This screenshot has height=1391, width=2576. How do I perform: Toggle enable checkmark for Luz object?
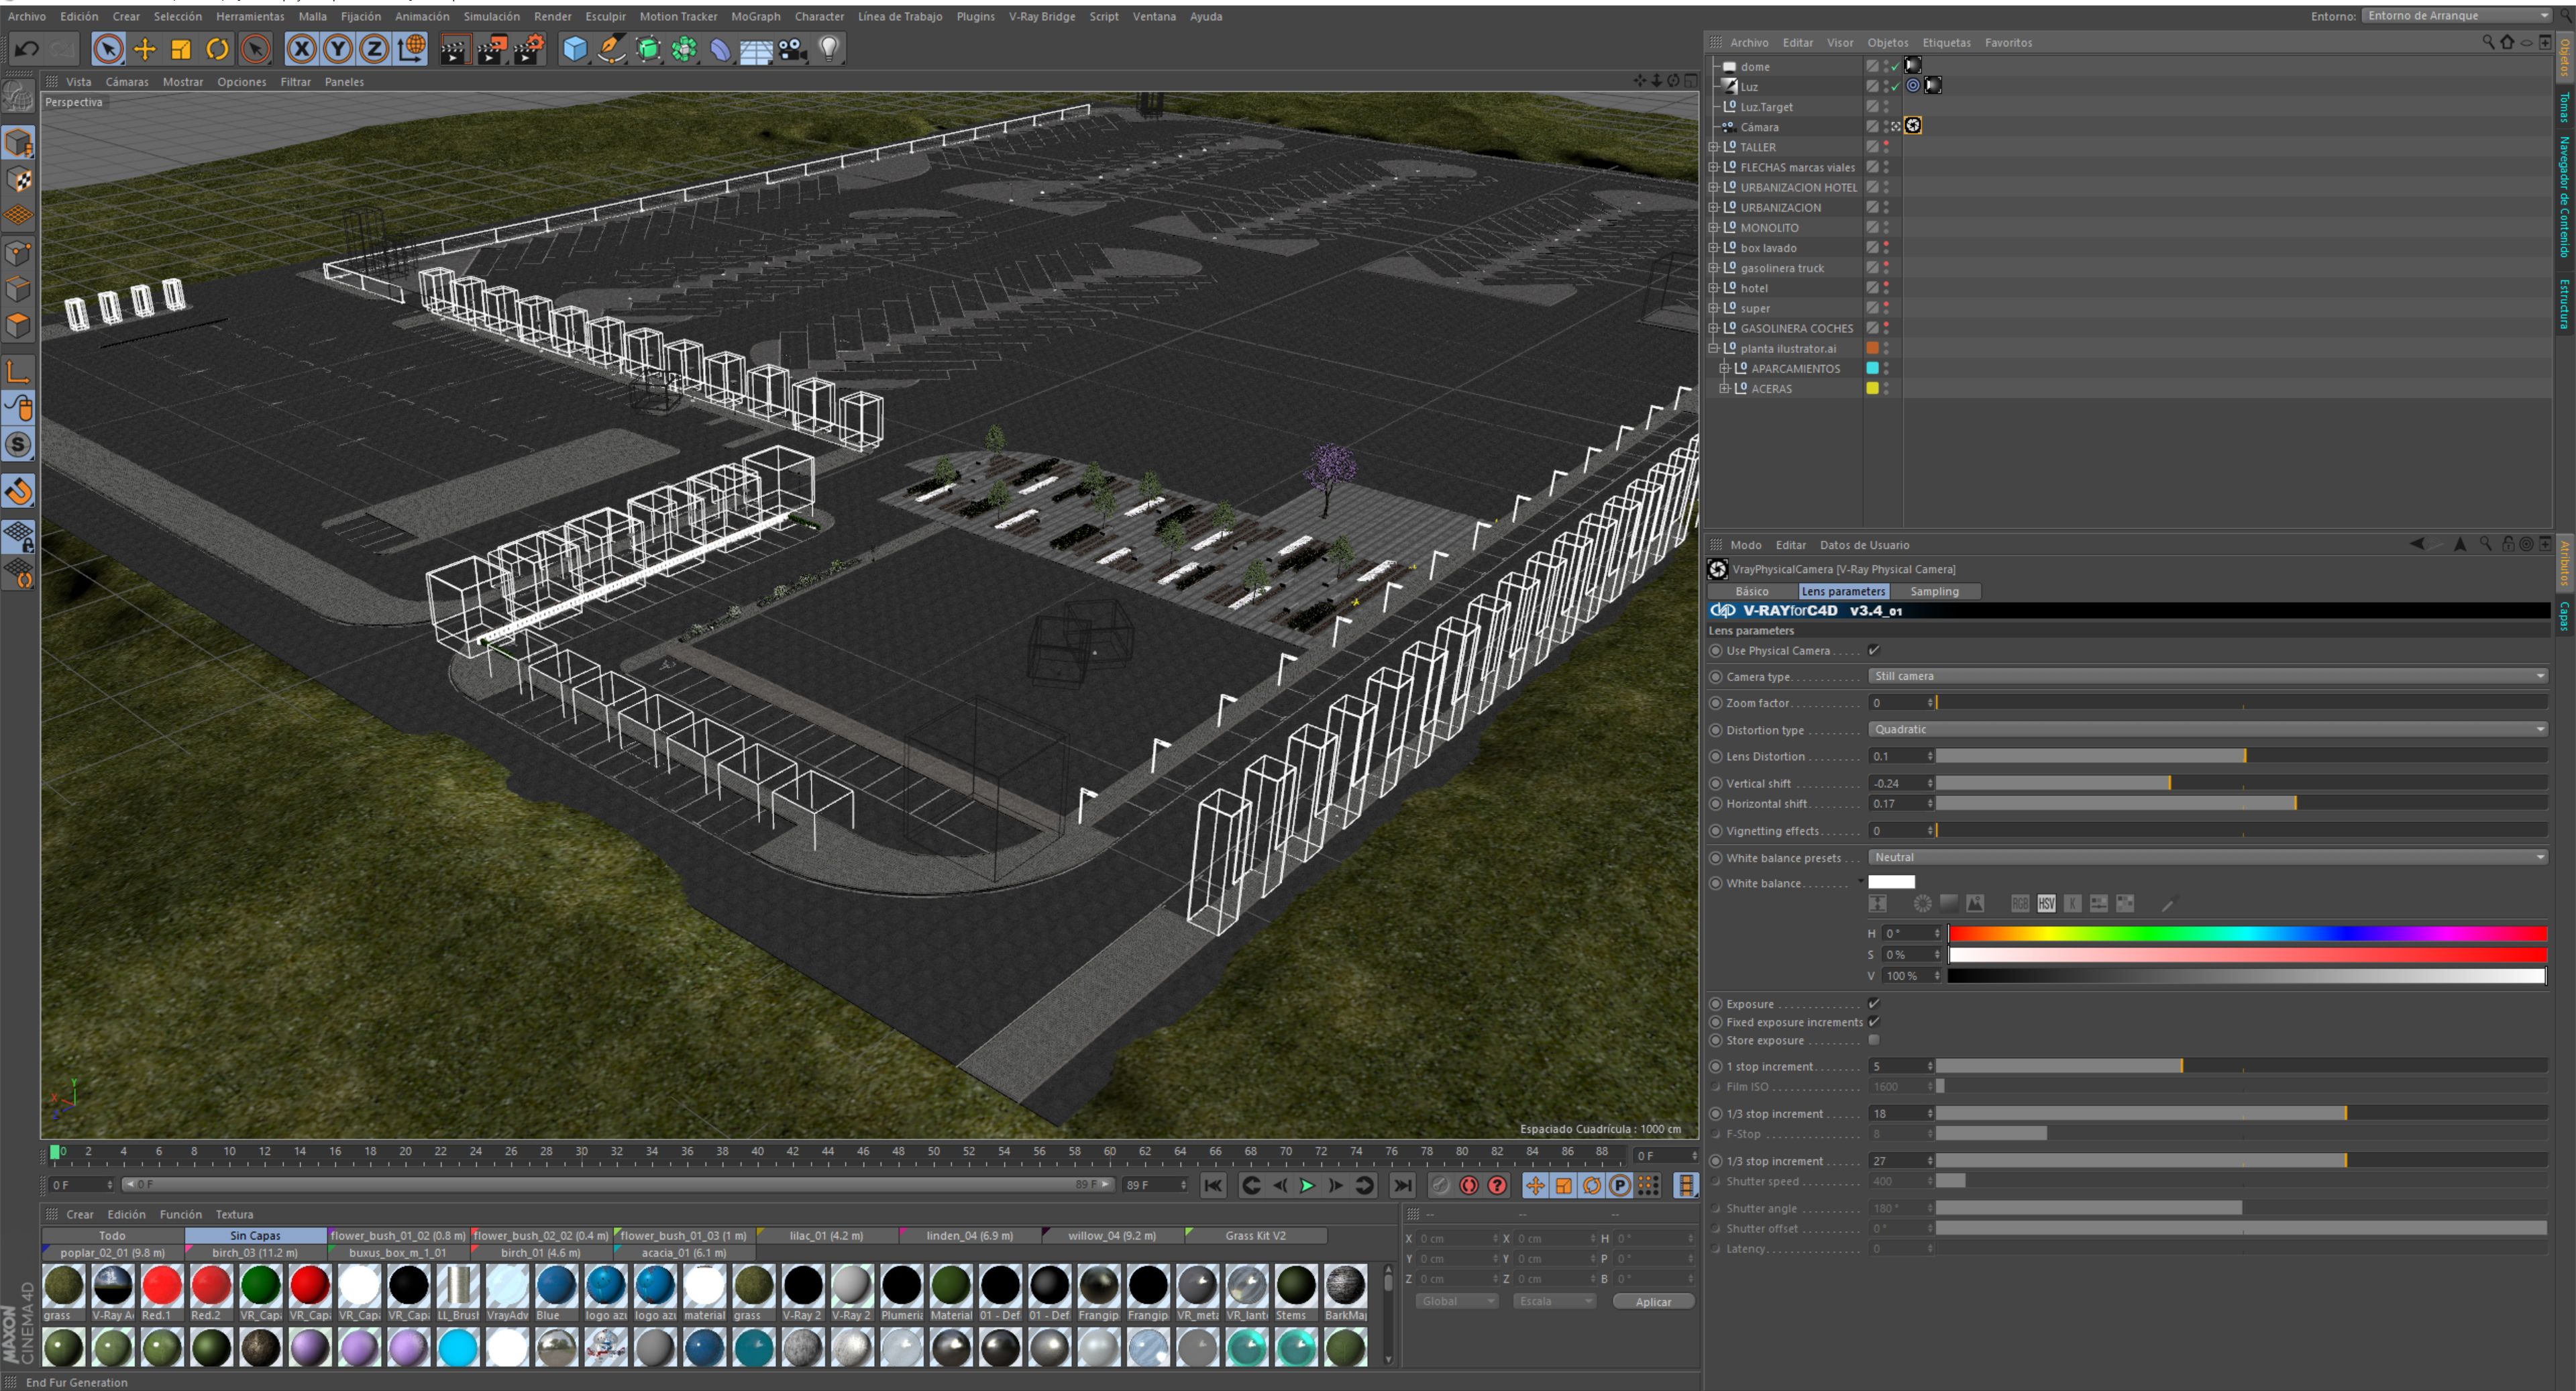point(1895,87)
